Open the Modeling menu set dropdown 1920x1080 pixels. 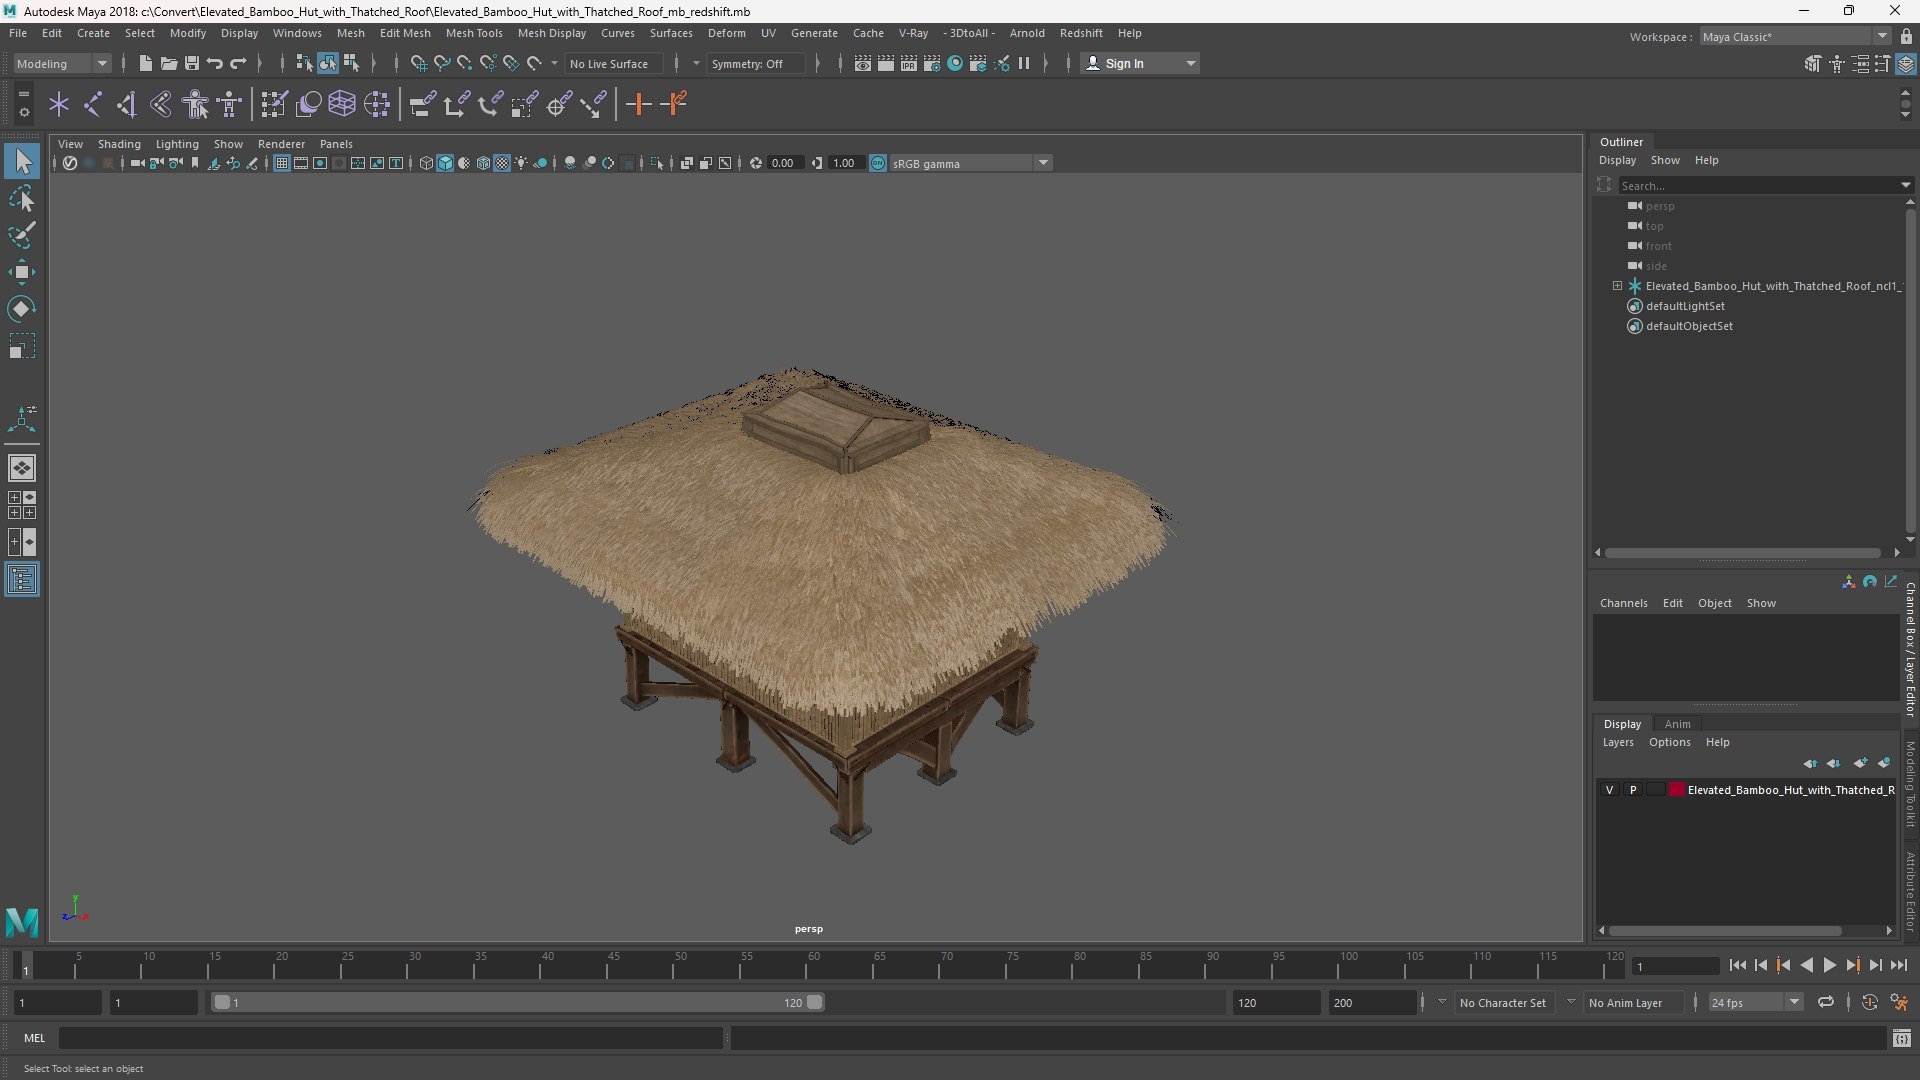pos(62,63)
